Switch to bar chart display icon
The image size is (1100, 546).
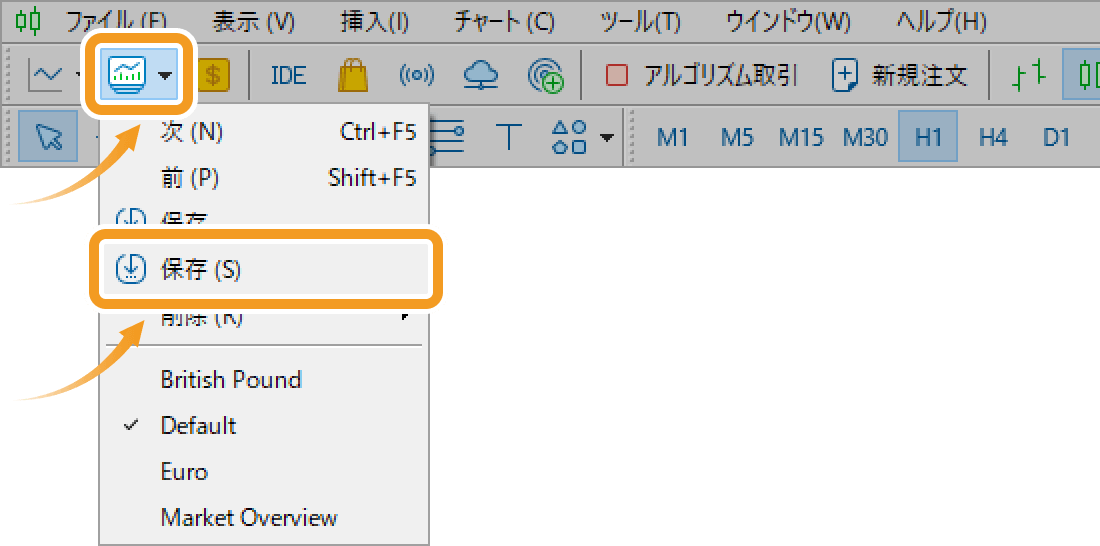point(1028,75)
